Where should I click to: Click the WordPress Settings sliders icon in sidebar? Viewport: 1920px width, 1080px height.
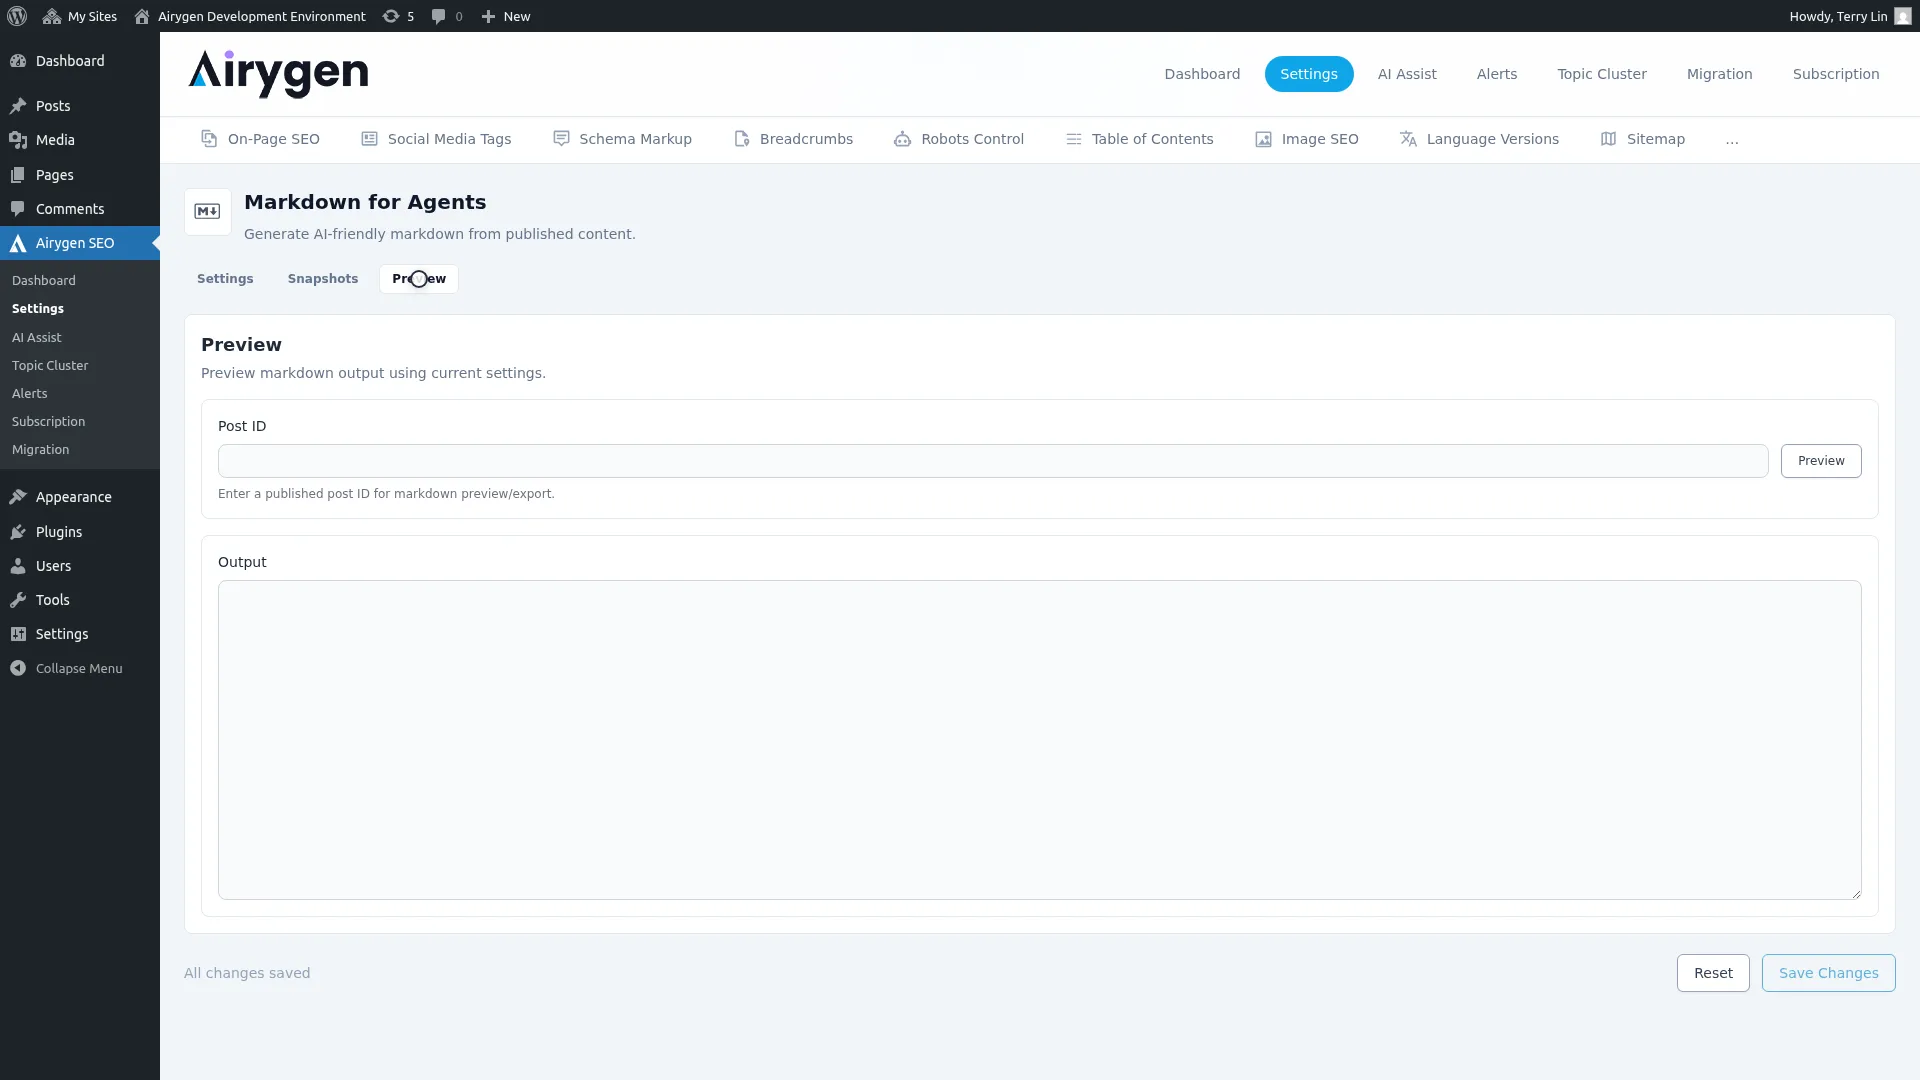coord(18,634)
